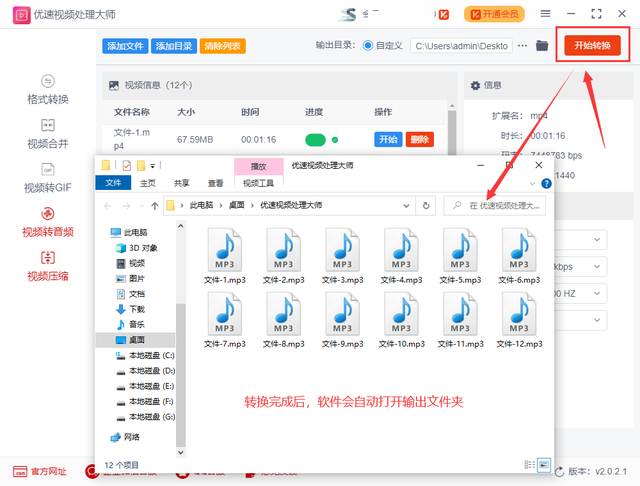Expand the Explorer ribbon chevron
The width and height of the screenshot is (640, 486).
(532, 184)
